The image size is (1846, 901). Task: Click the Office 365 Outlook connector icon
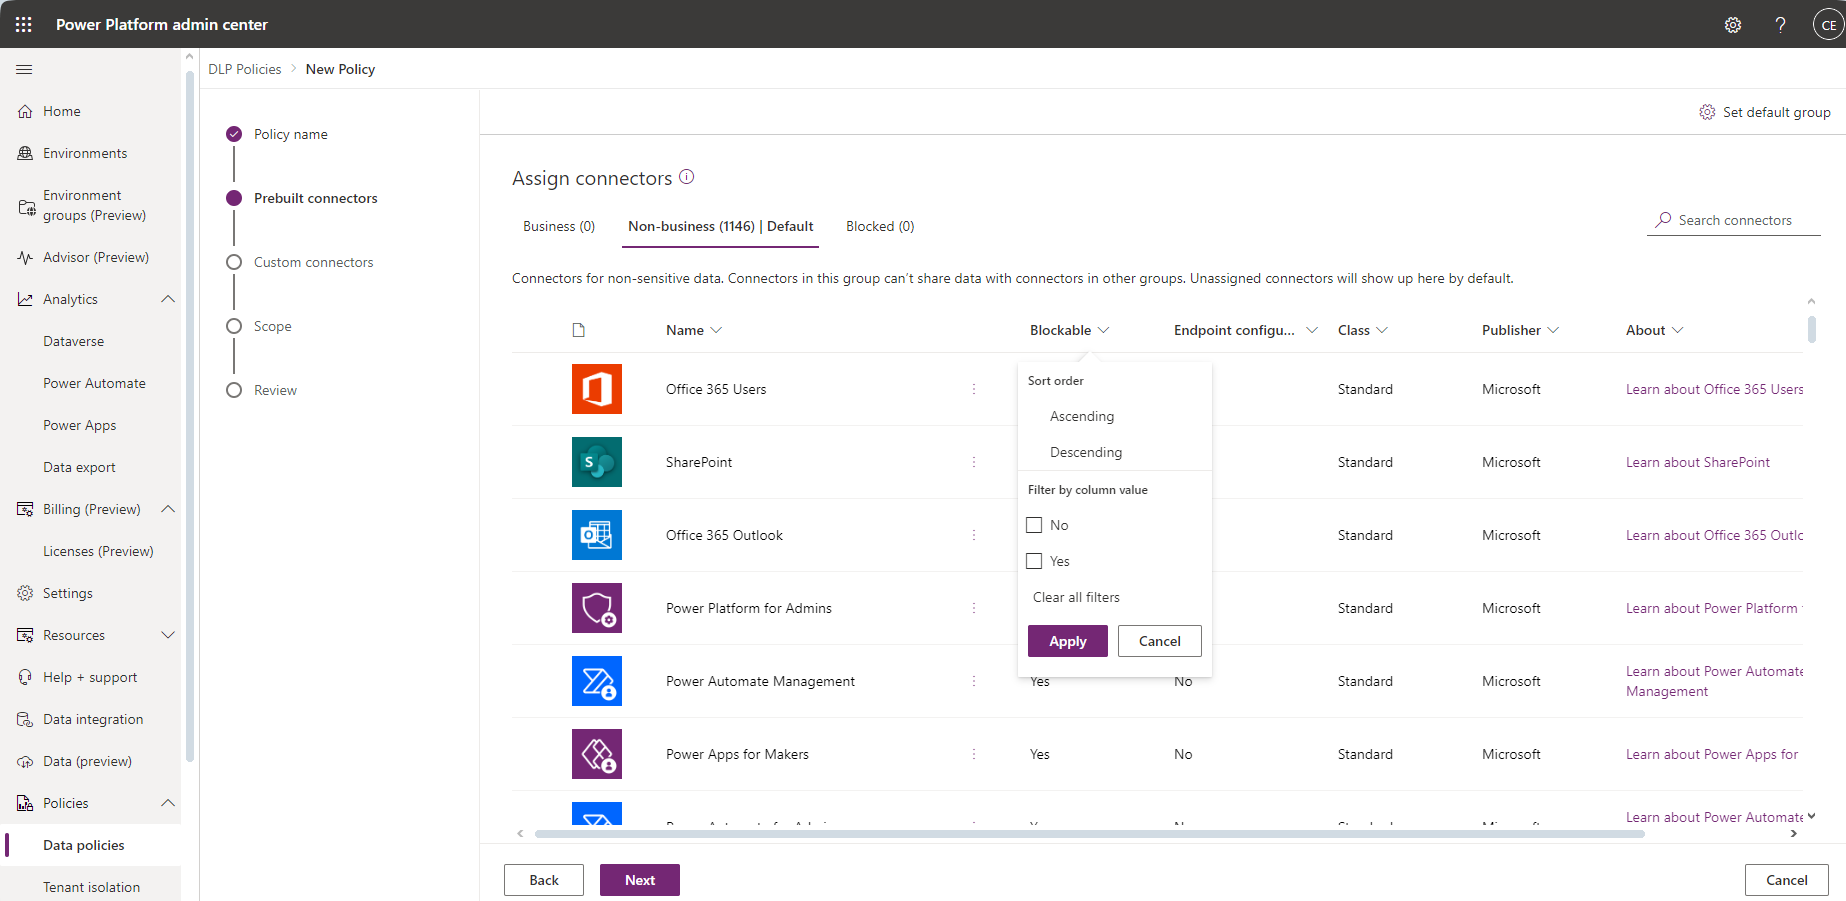(596, 535)
